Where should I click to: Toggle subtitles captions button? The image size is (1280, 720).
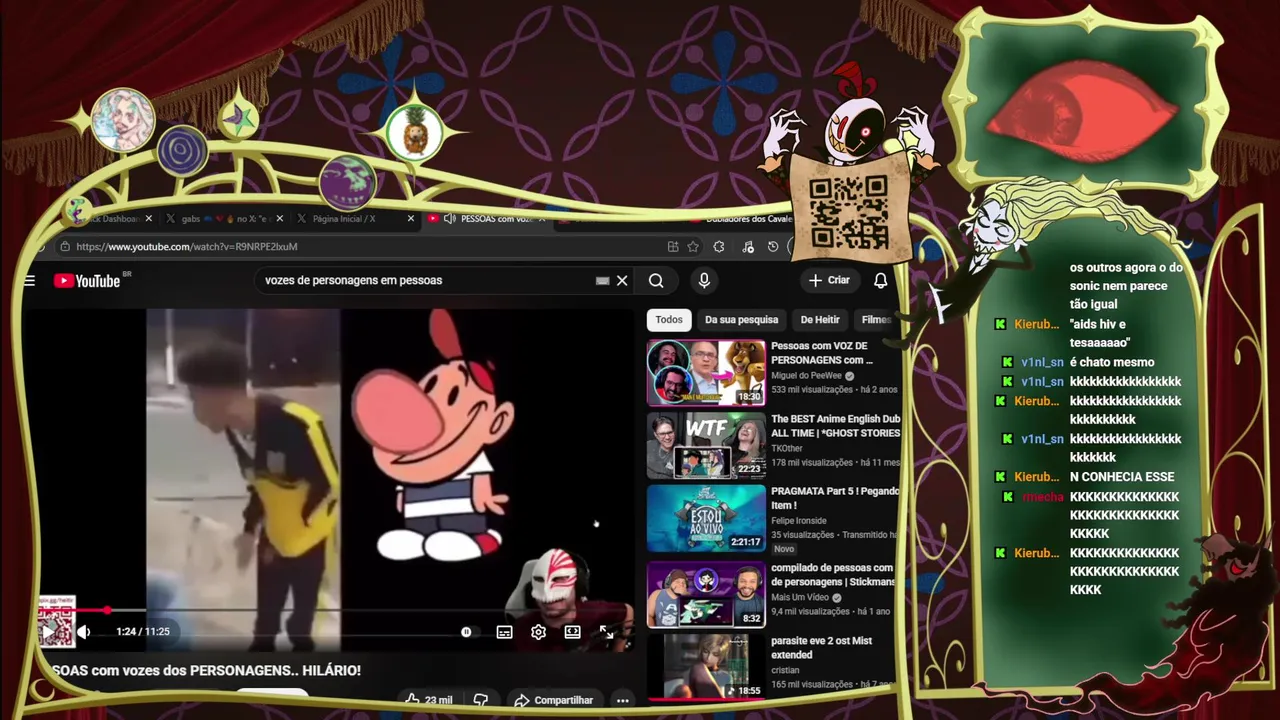point(505,632)
